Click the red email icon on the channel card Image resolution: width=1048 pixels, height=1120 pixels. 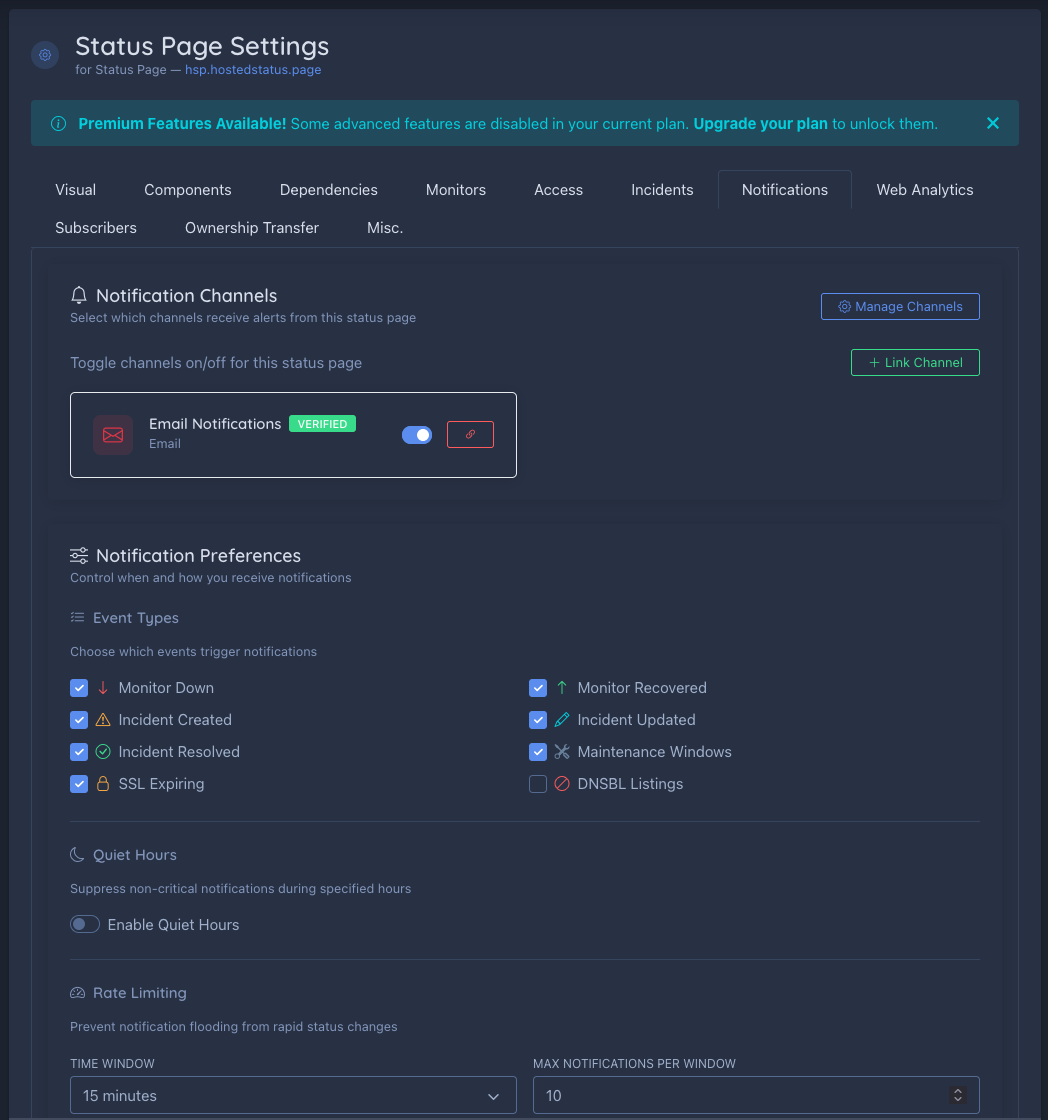click(x=112, y=434)
